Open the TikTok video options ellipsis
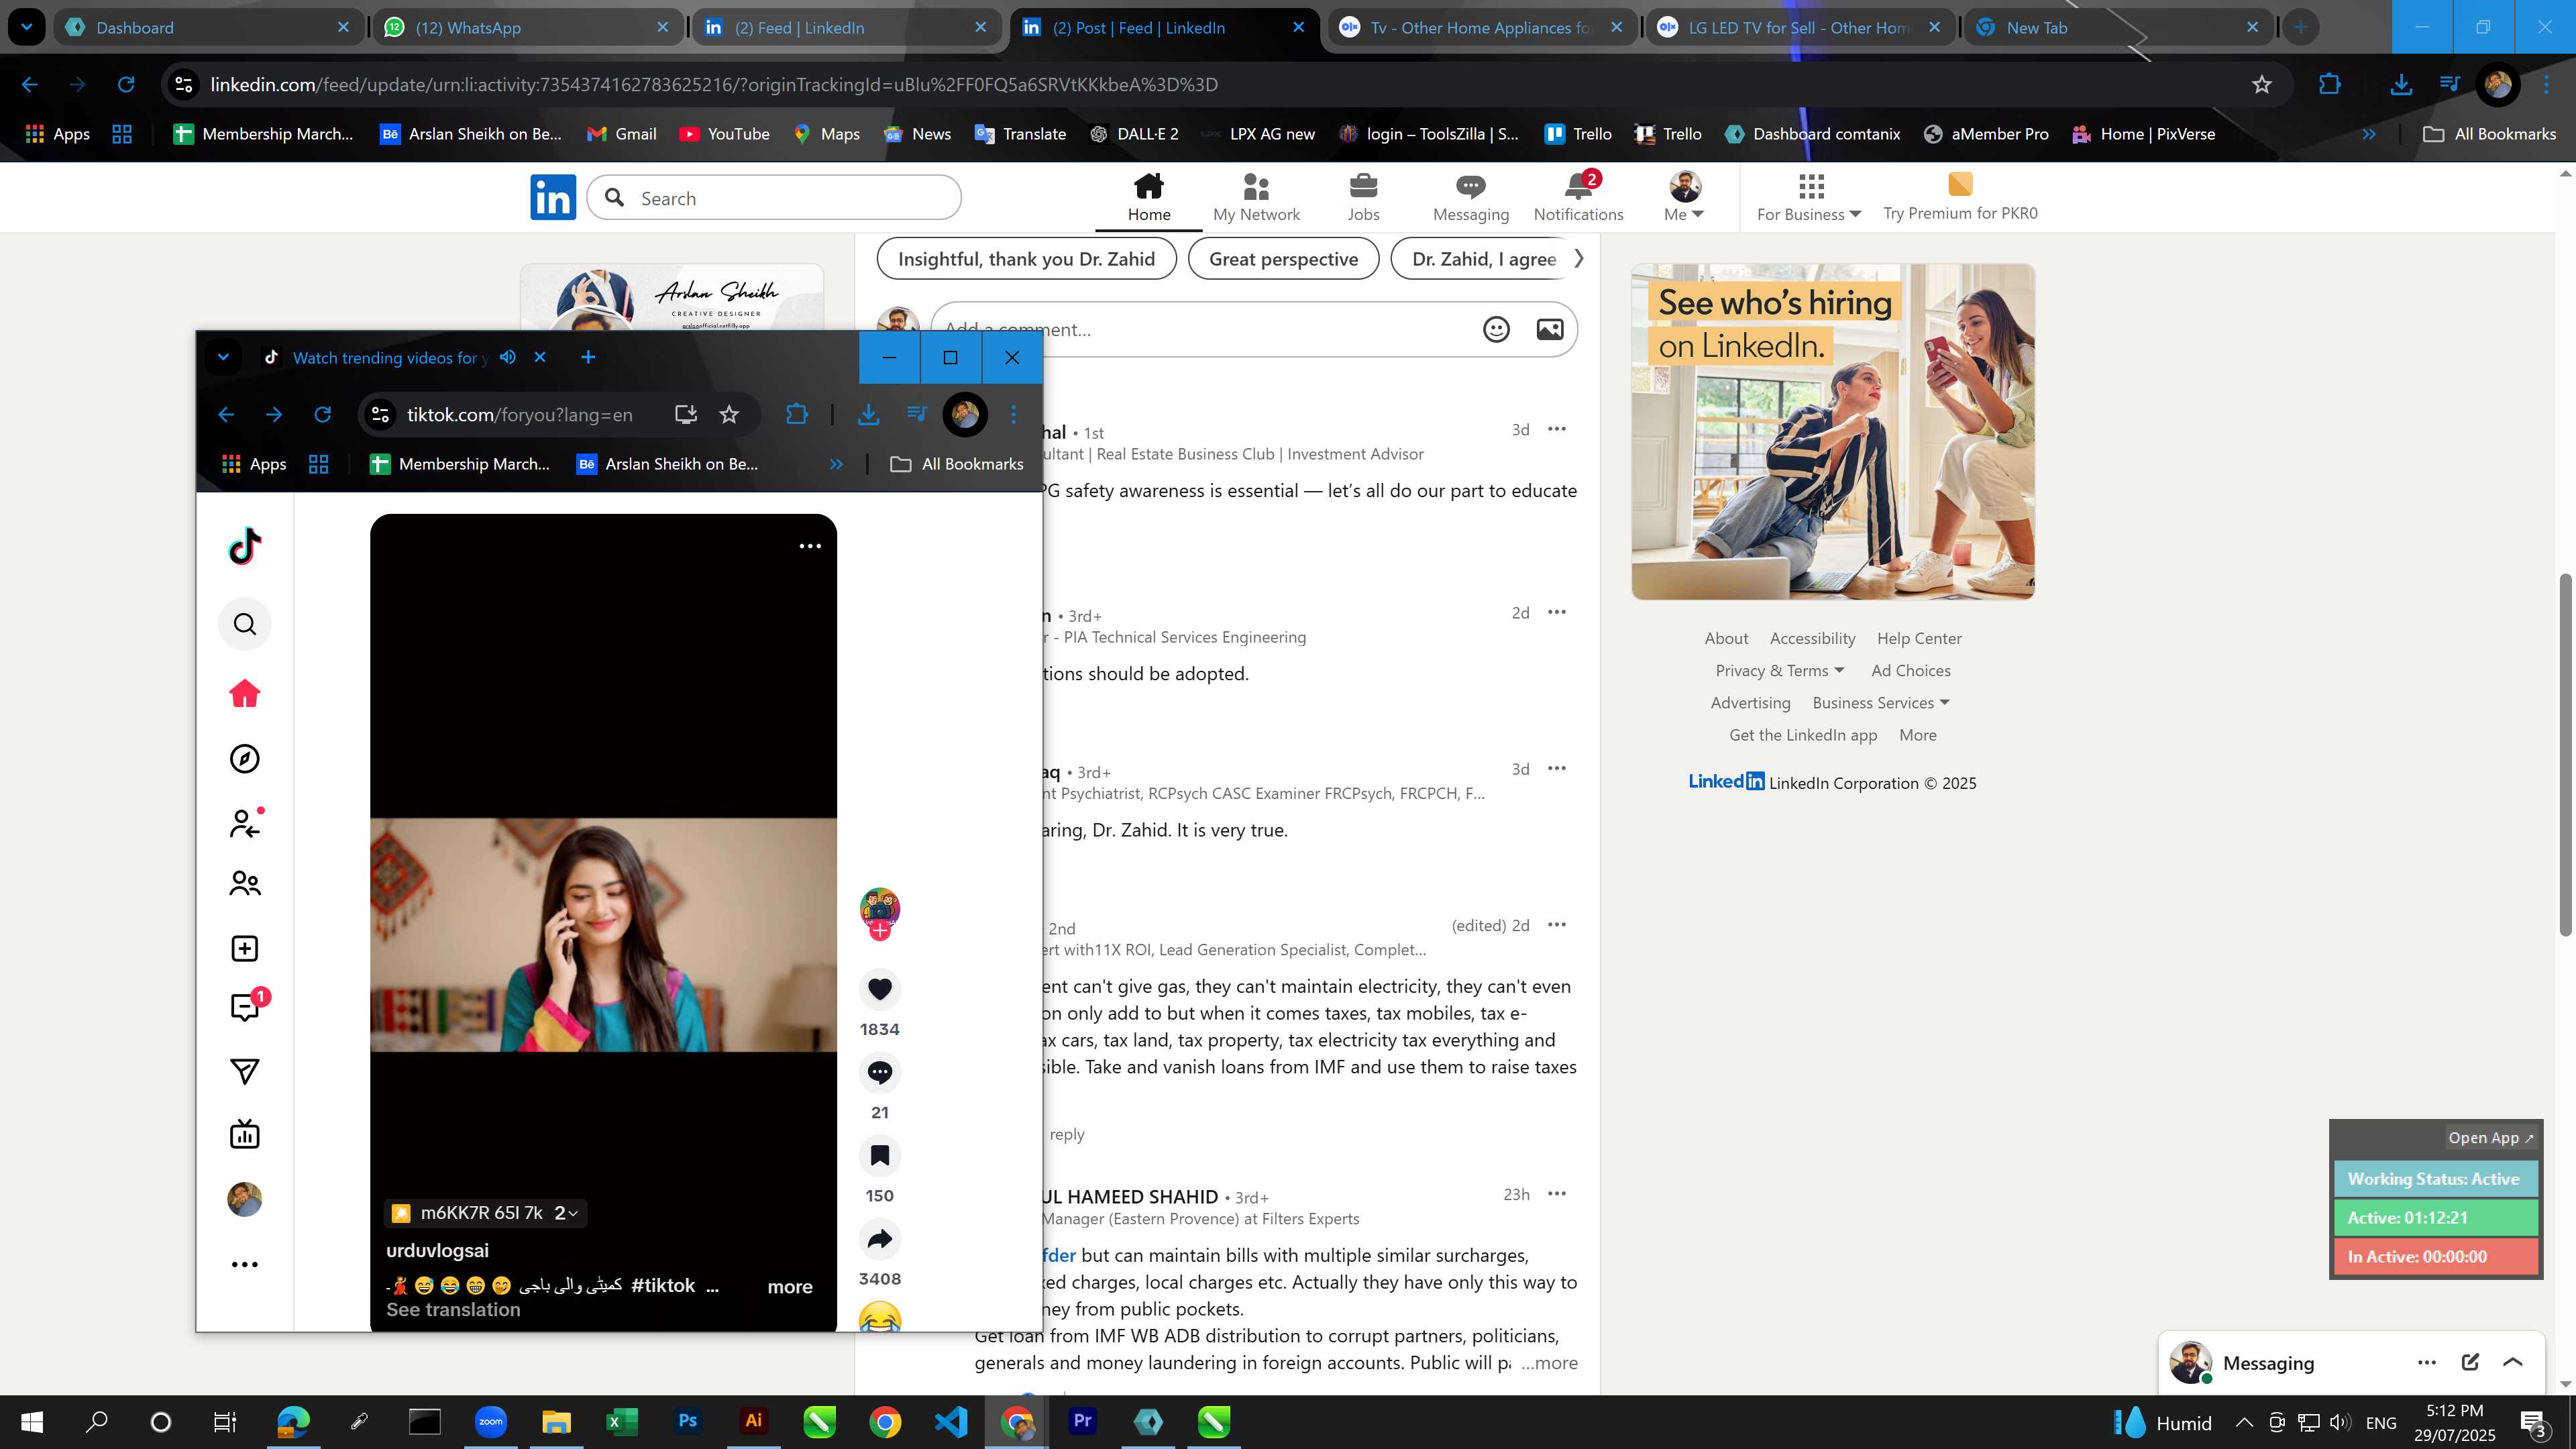 pyautogui.click(x=810, y=546)
